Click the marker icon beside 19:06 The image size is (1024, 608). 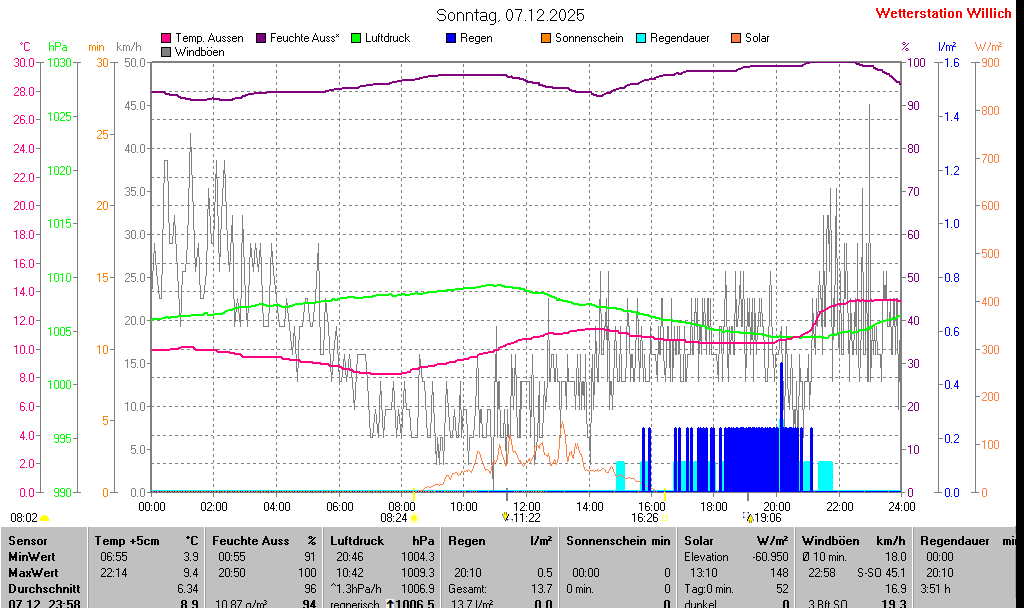[749, 518]
